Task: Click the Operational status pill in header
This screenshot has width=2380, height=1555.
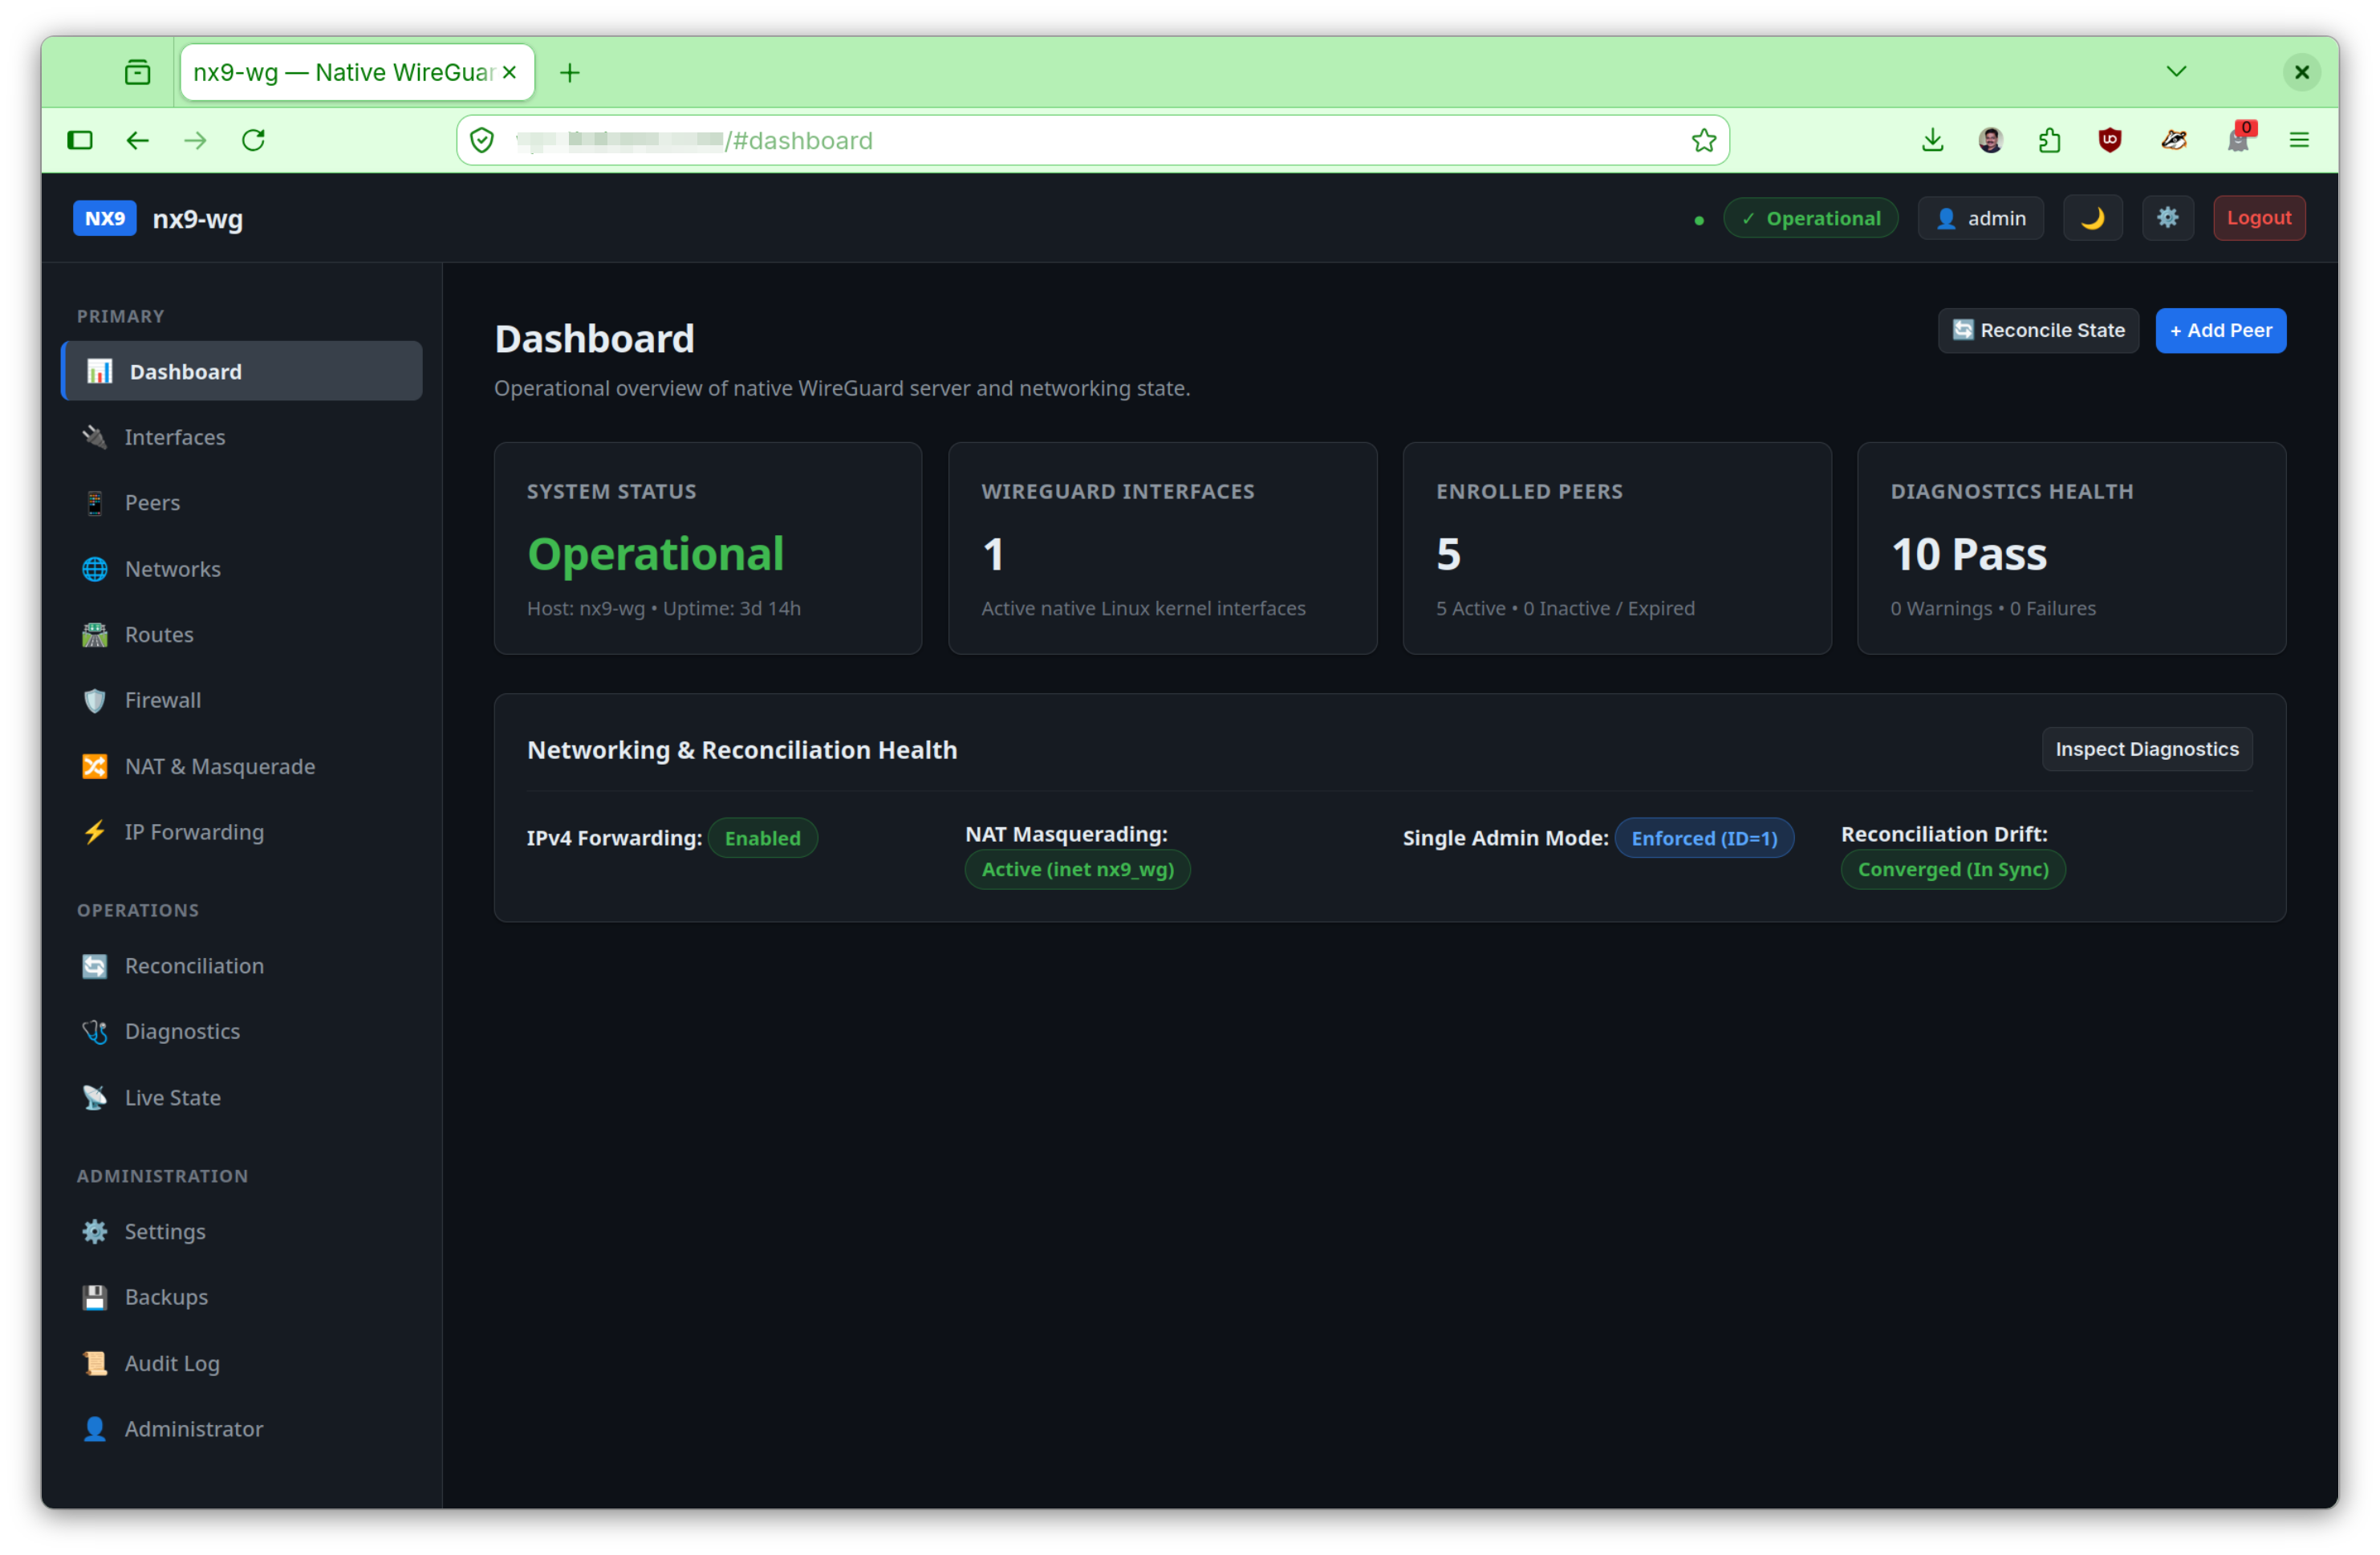Action: click(x=1810, y=218)
